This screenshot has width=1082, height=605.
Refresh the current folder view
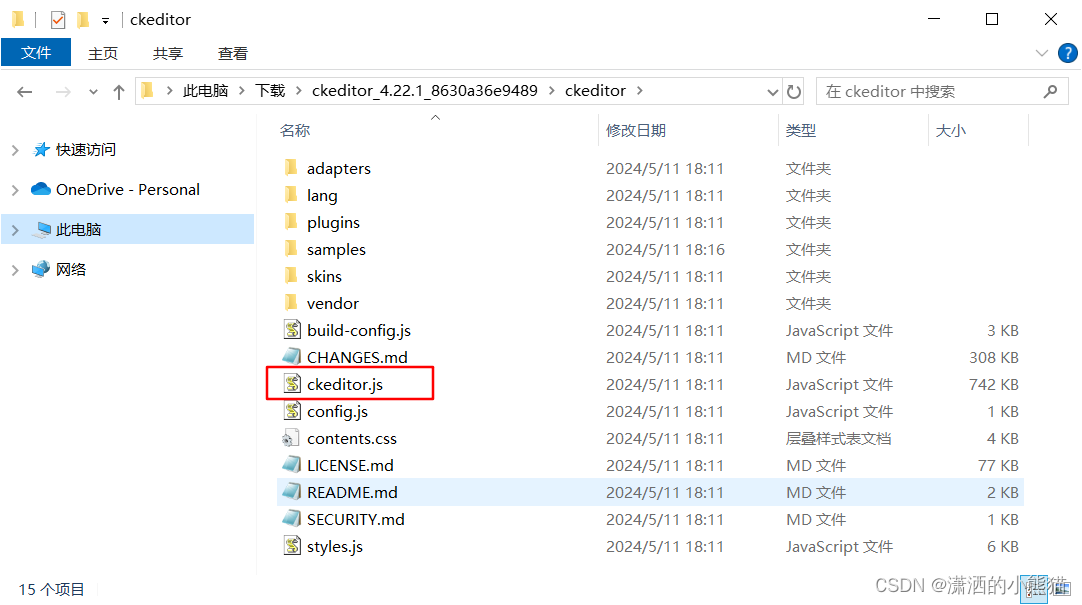click(794, 92)
